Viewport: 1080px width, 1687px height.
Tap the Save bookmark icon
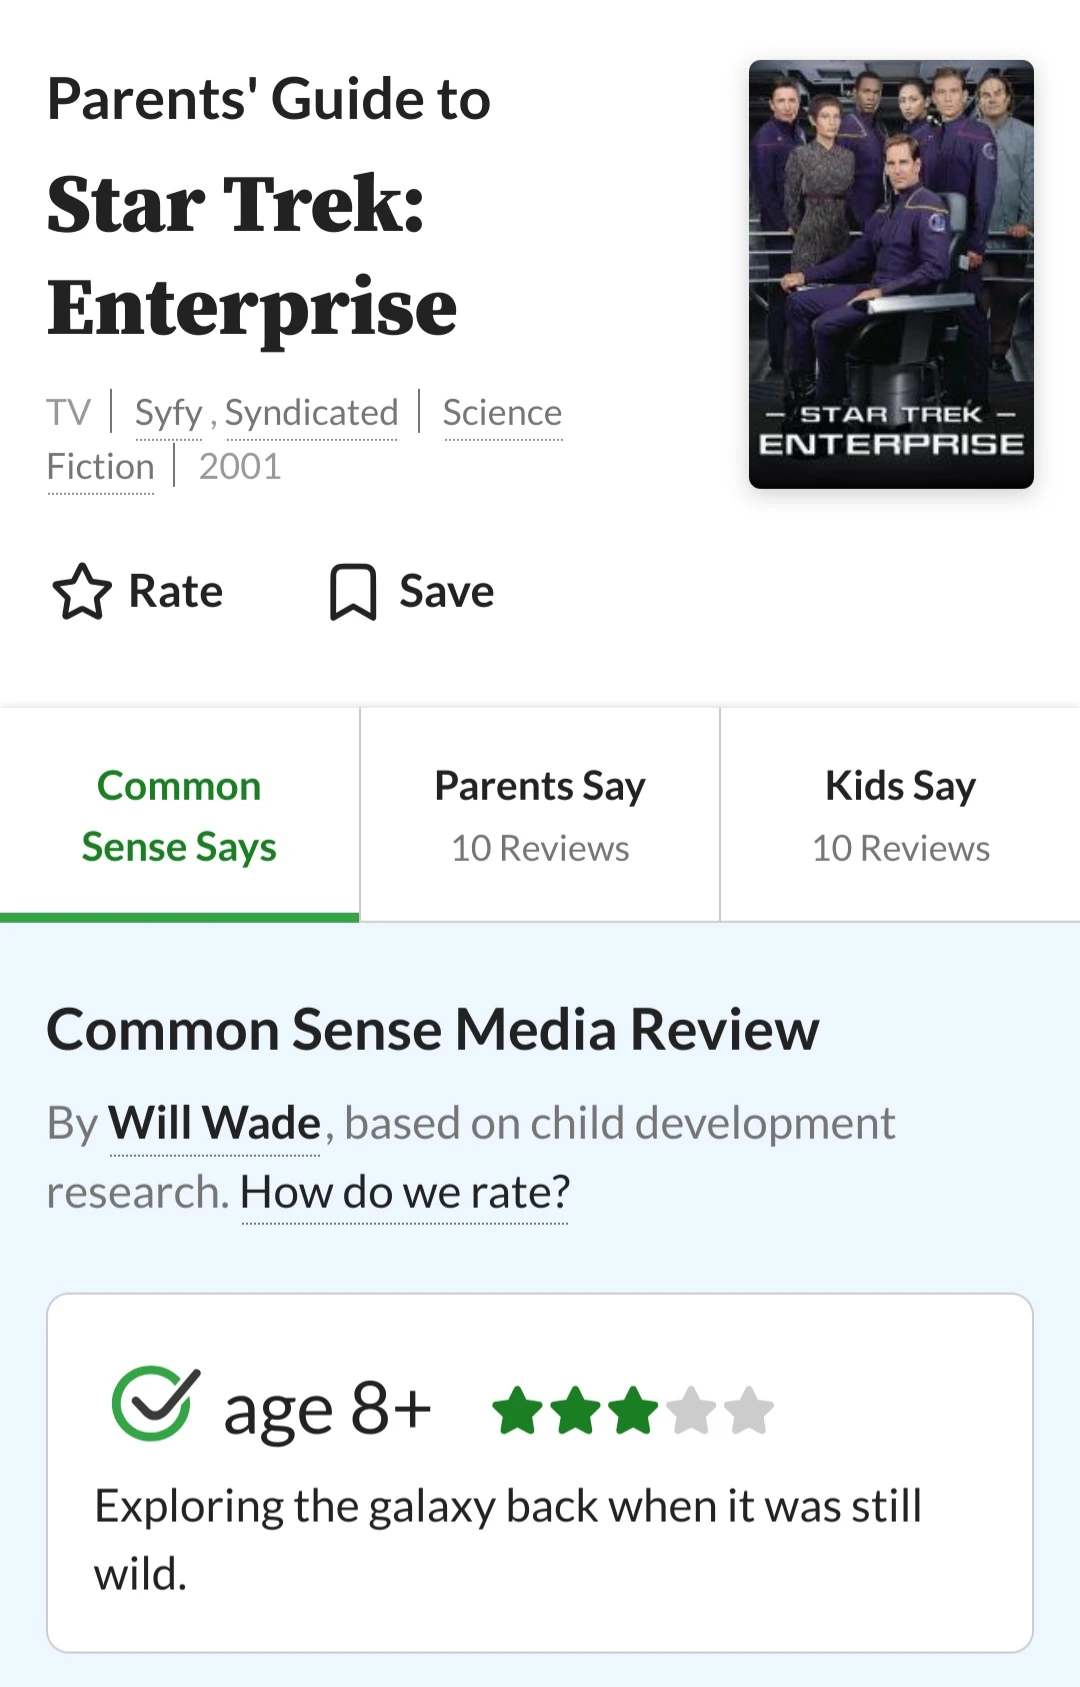(x=353, y=592)
